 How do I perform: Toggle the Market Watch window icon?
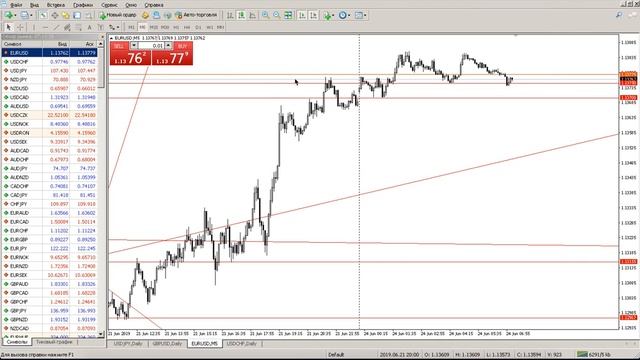pos(43,16)
